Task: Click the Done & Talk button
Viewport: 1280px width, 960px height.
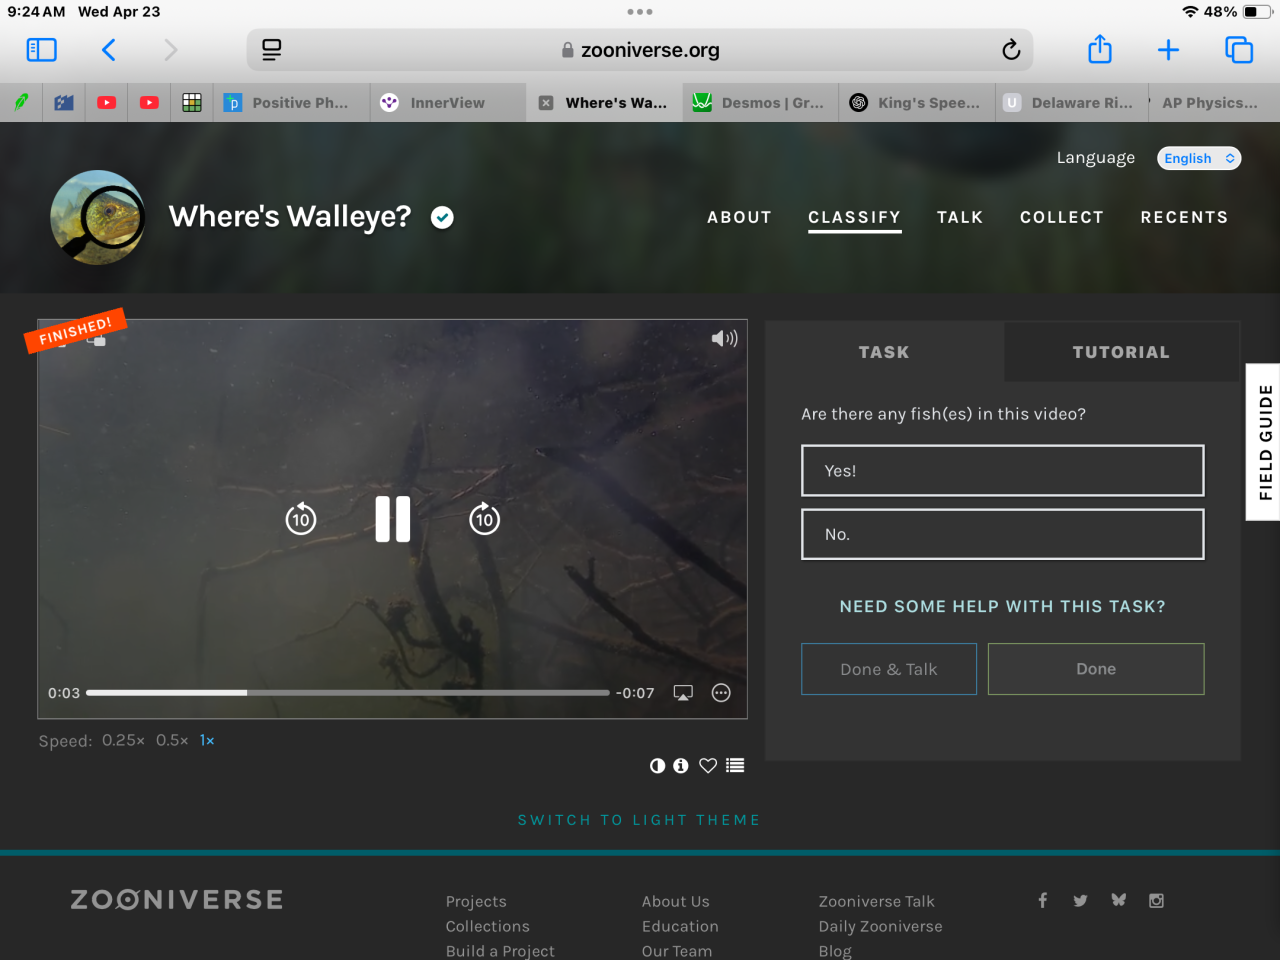Action: (889, 669)
